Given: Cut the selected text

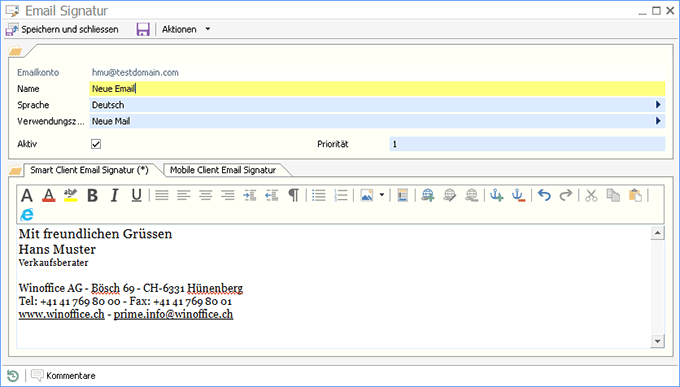Looking at the screenshot, I should [x=591, y=196].
